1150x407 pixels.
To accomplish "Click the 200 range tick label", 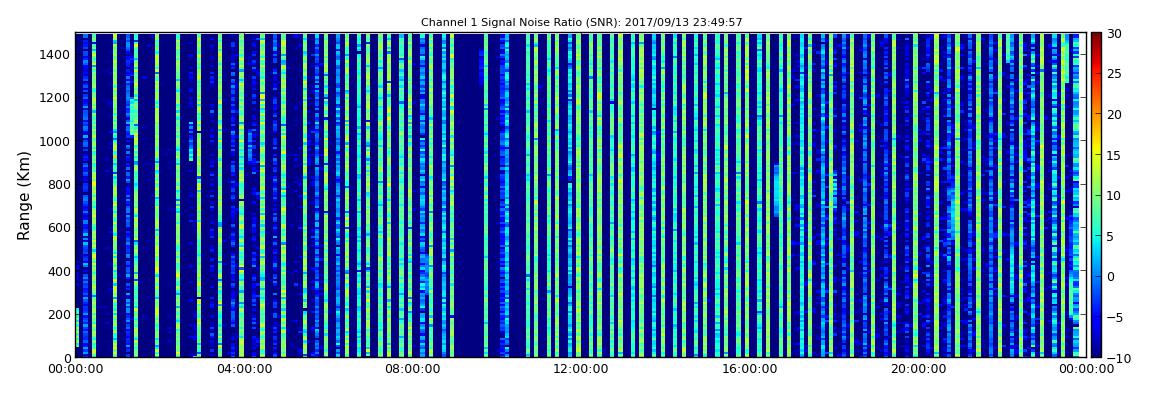I will (x=59, y=315).
